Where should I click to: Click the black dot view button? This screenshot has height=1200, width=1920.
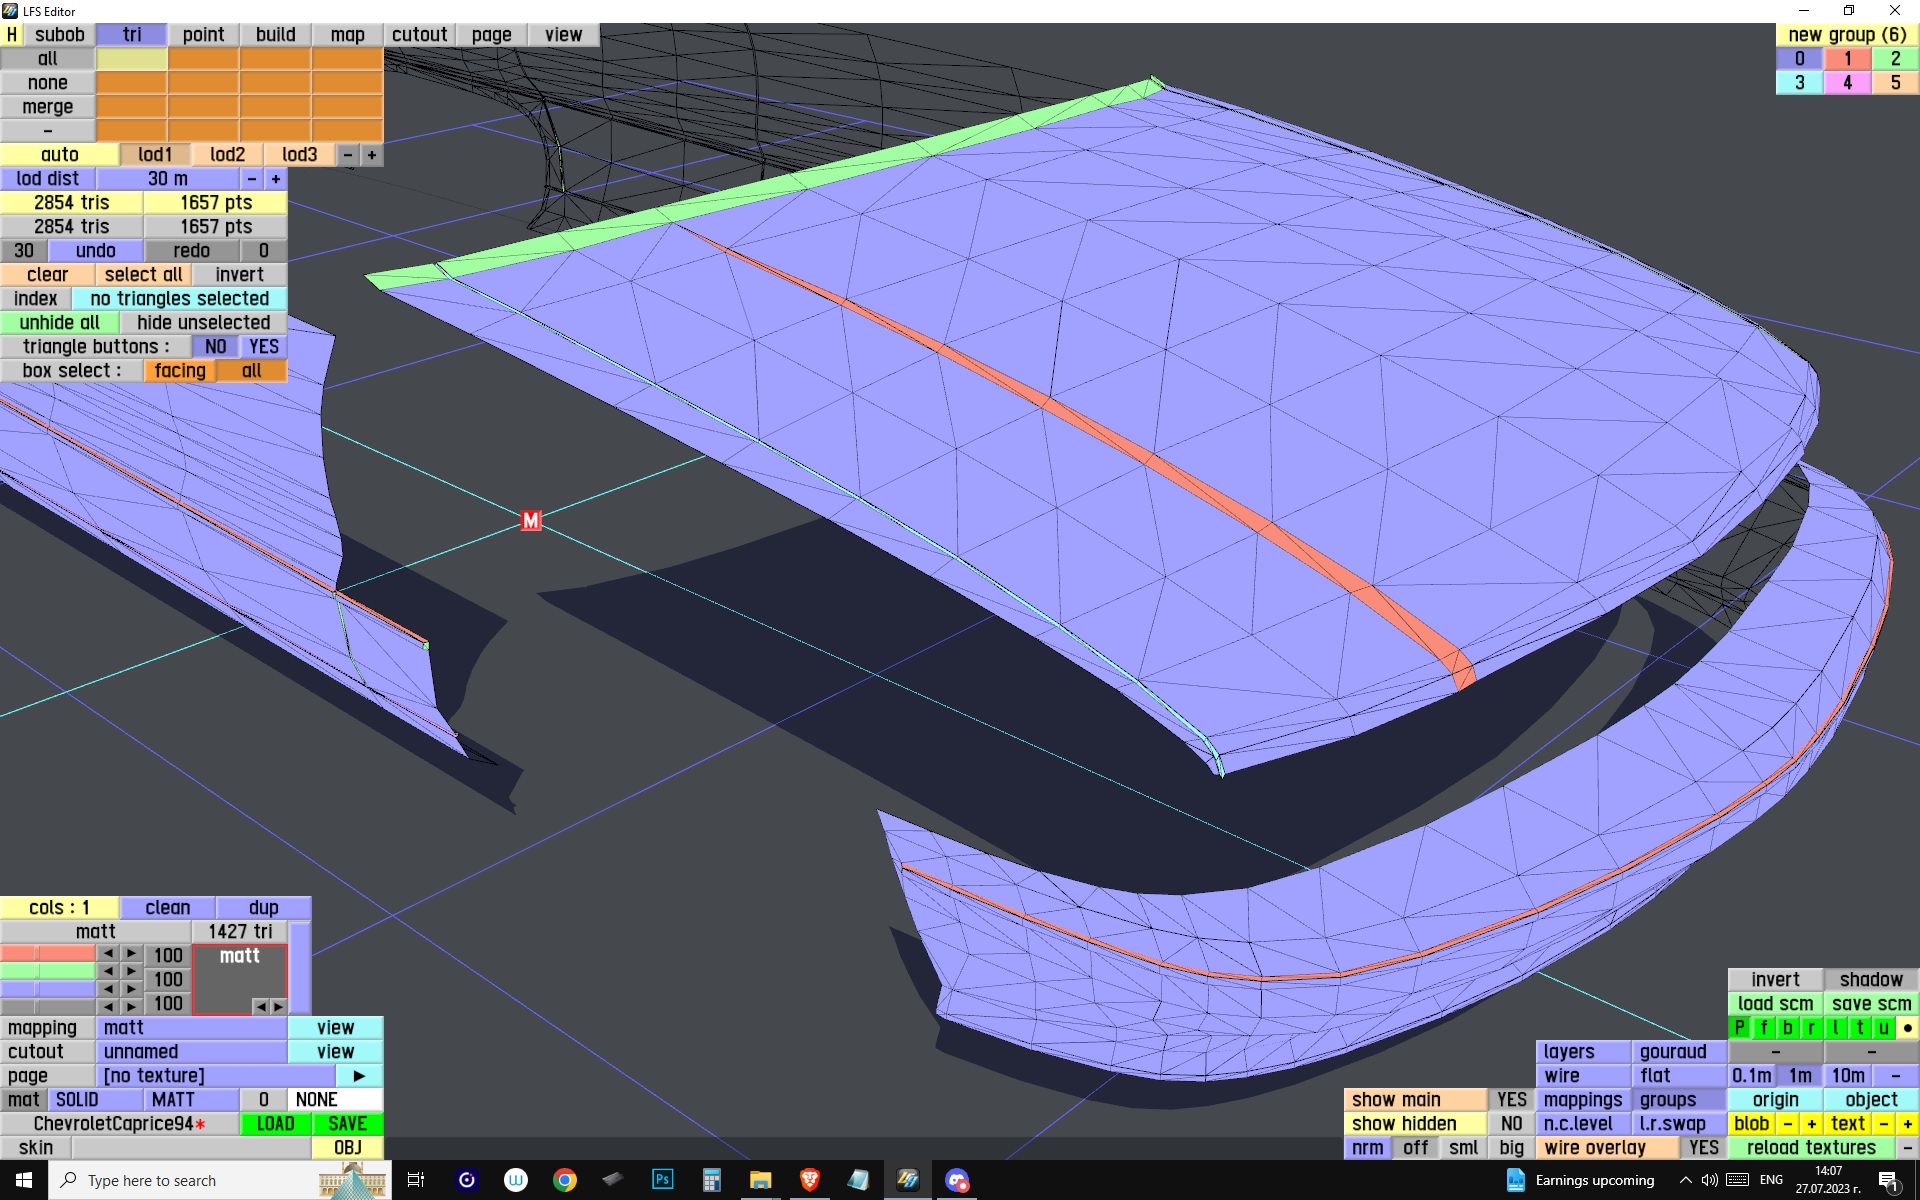[1907, 1028]
